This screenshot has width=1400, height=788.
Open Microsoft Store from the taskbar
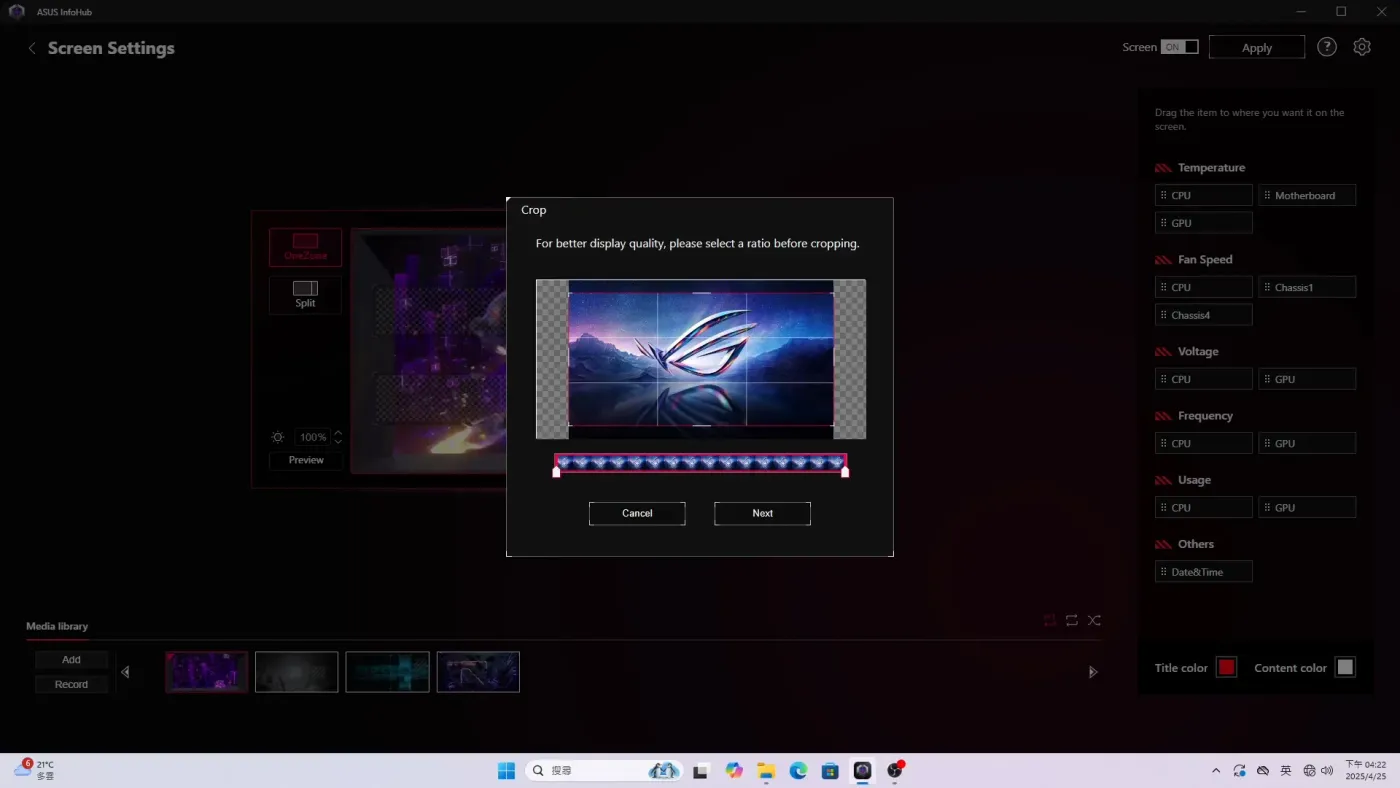point(830,771)
